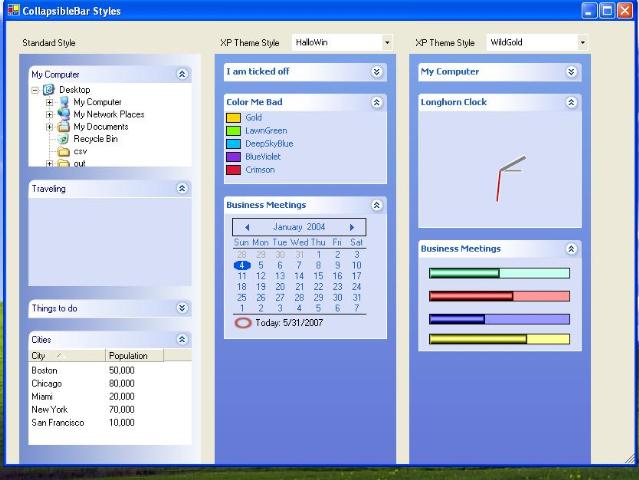Click the yellow progress bar
The width and height of the screenshot is (639, 480).
click(x=499, y=339)
